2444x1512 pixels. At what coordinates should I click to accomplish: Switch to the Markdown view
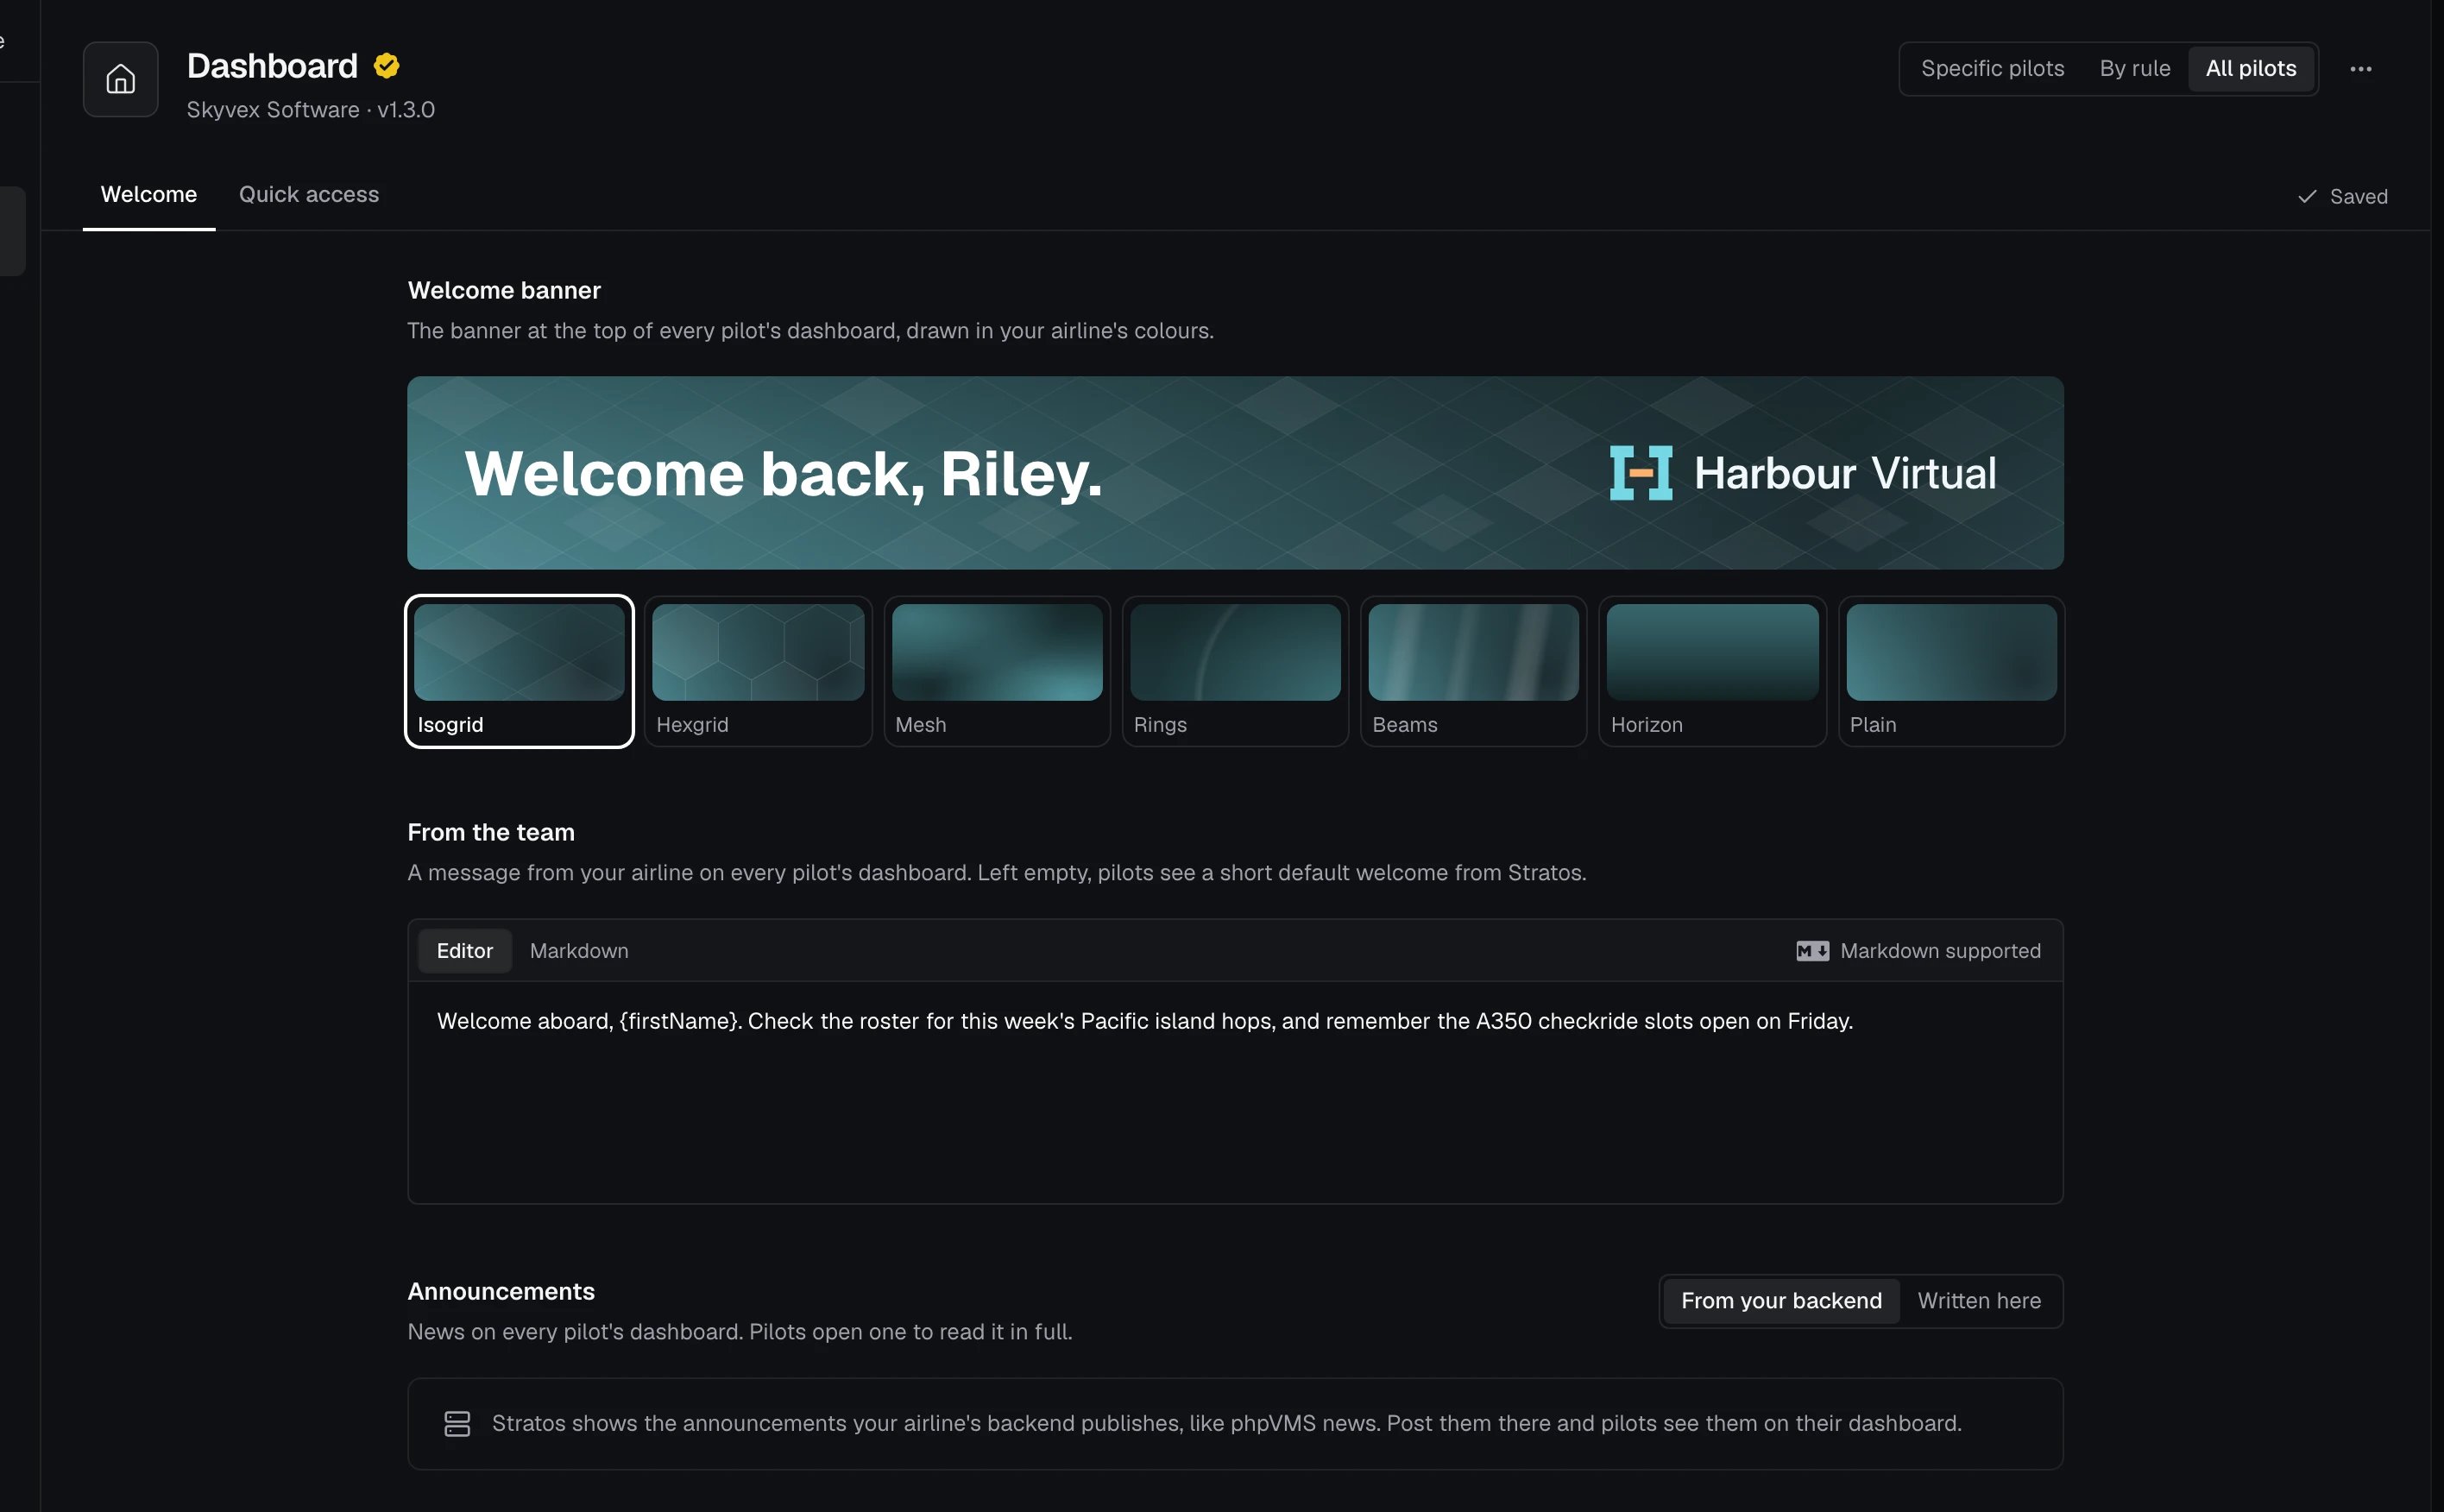coord(579,951)
